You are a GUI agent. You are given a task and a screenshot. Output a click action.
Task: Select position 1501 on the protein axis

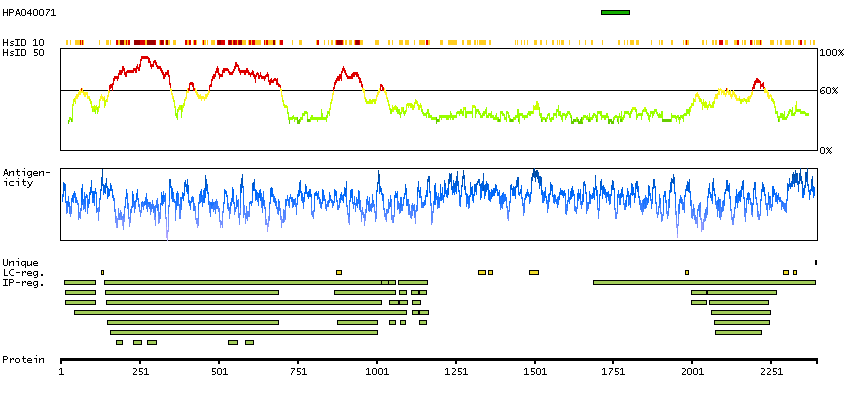point(535,371)
